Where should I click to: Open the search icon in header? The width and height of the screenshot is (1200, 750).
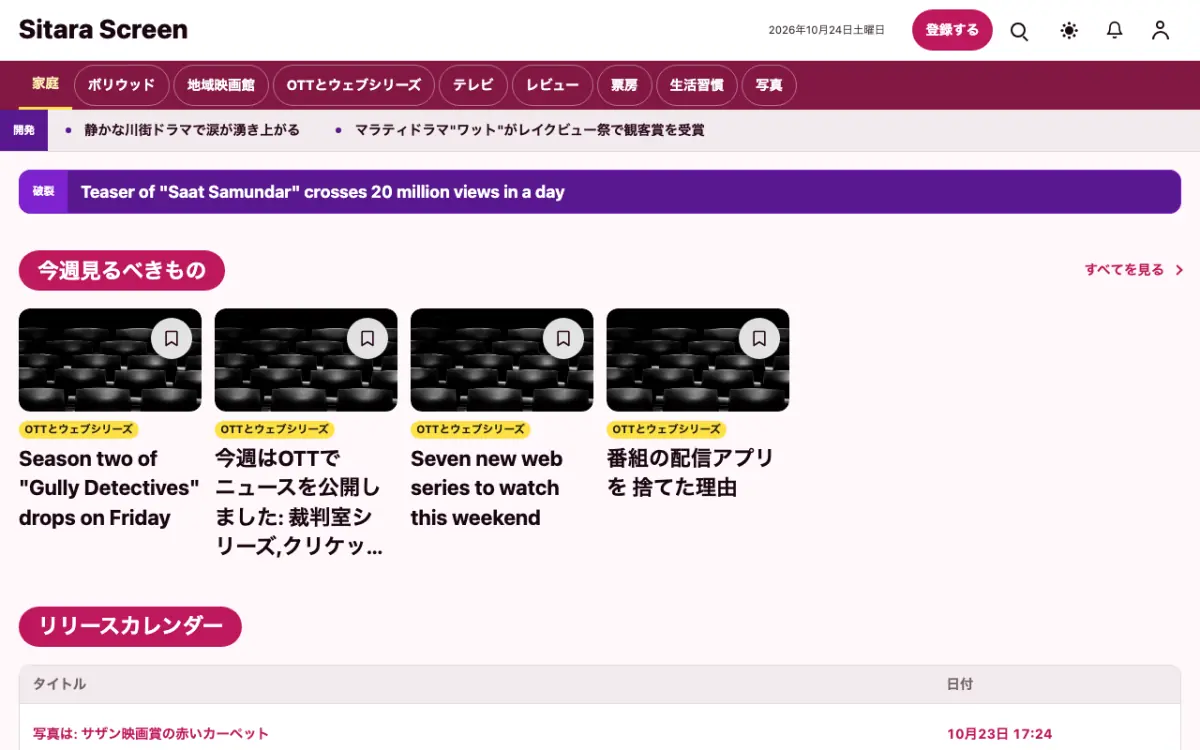[1019, 30]
